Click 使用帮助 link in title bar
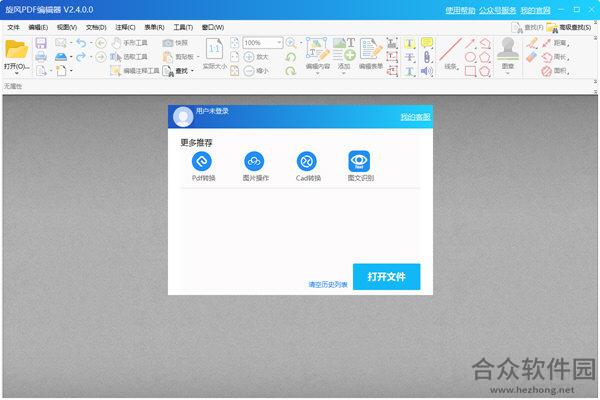Image resolution: width=600 pixels, height=400 pixels. [x=460, y=10]
